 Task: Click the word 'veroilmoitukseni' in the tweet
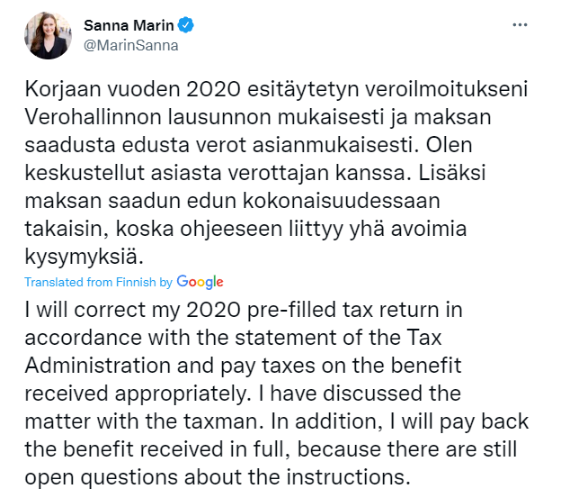pos(446,89)
